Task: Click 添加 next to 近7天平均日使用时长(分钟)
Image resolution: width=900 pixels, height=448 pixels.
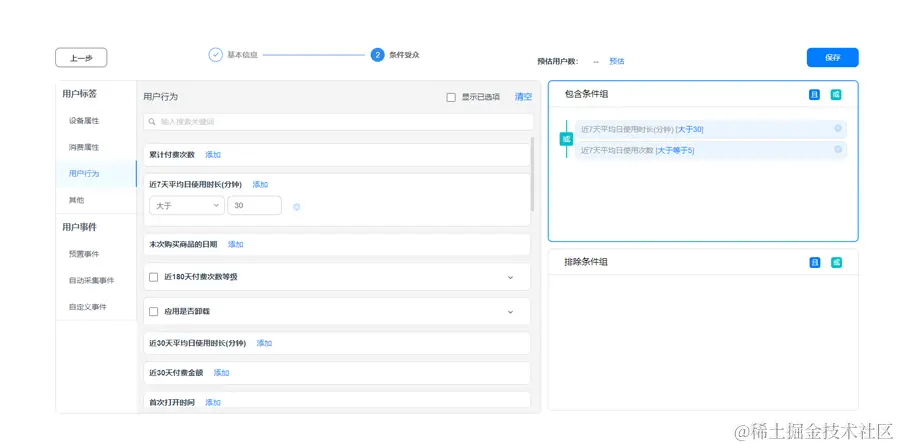Action: point(260,185)
